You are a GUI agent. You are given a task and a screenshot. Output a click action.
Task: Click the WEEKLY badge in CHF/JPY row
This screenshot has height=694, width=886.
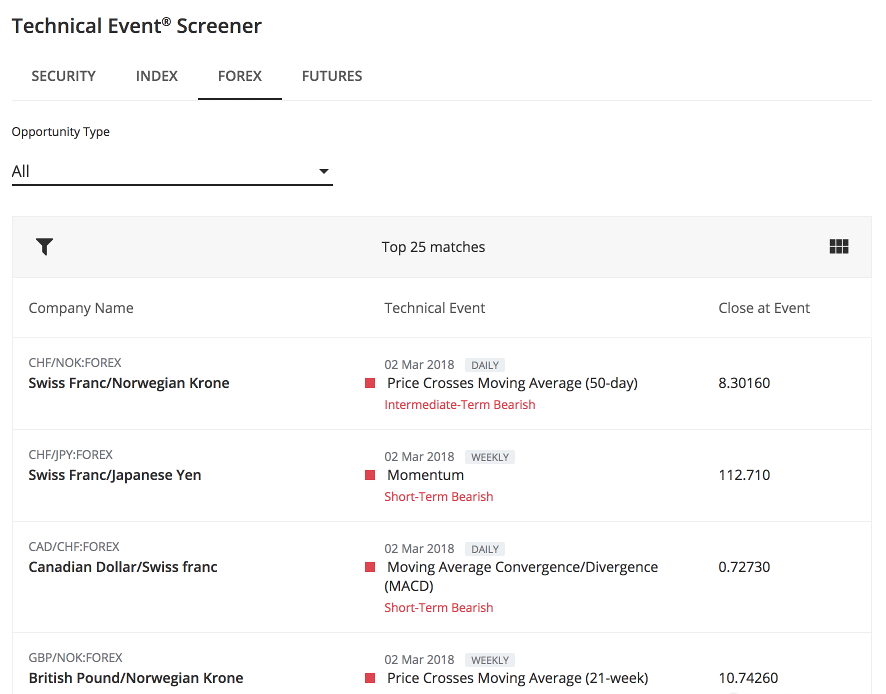pyautogui.click(x=490, y=457)
